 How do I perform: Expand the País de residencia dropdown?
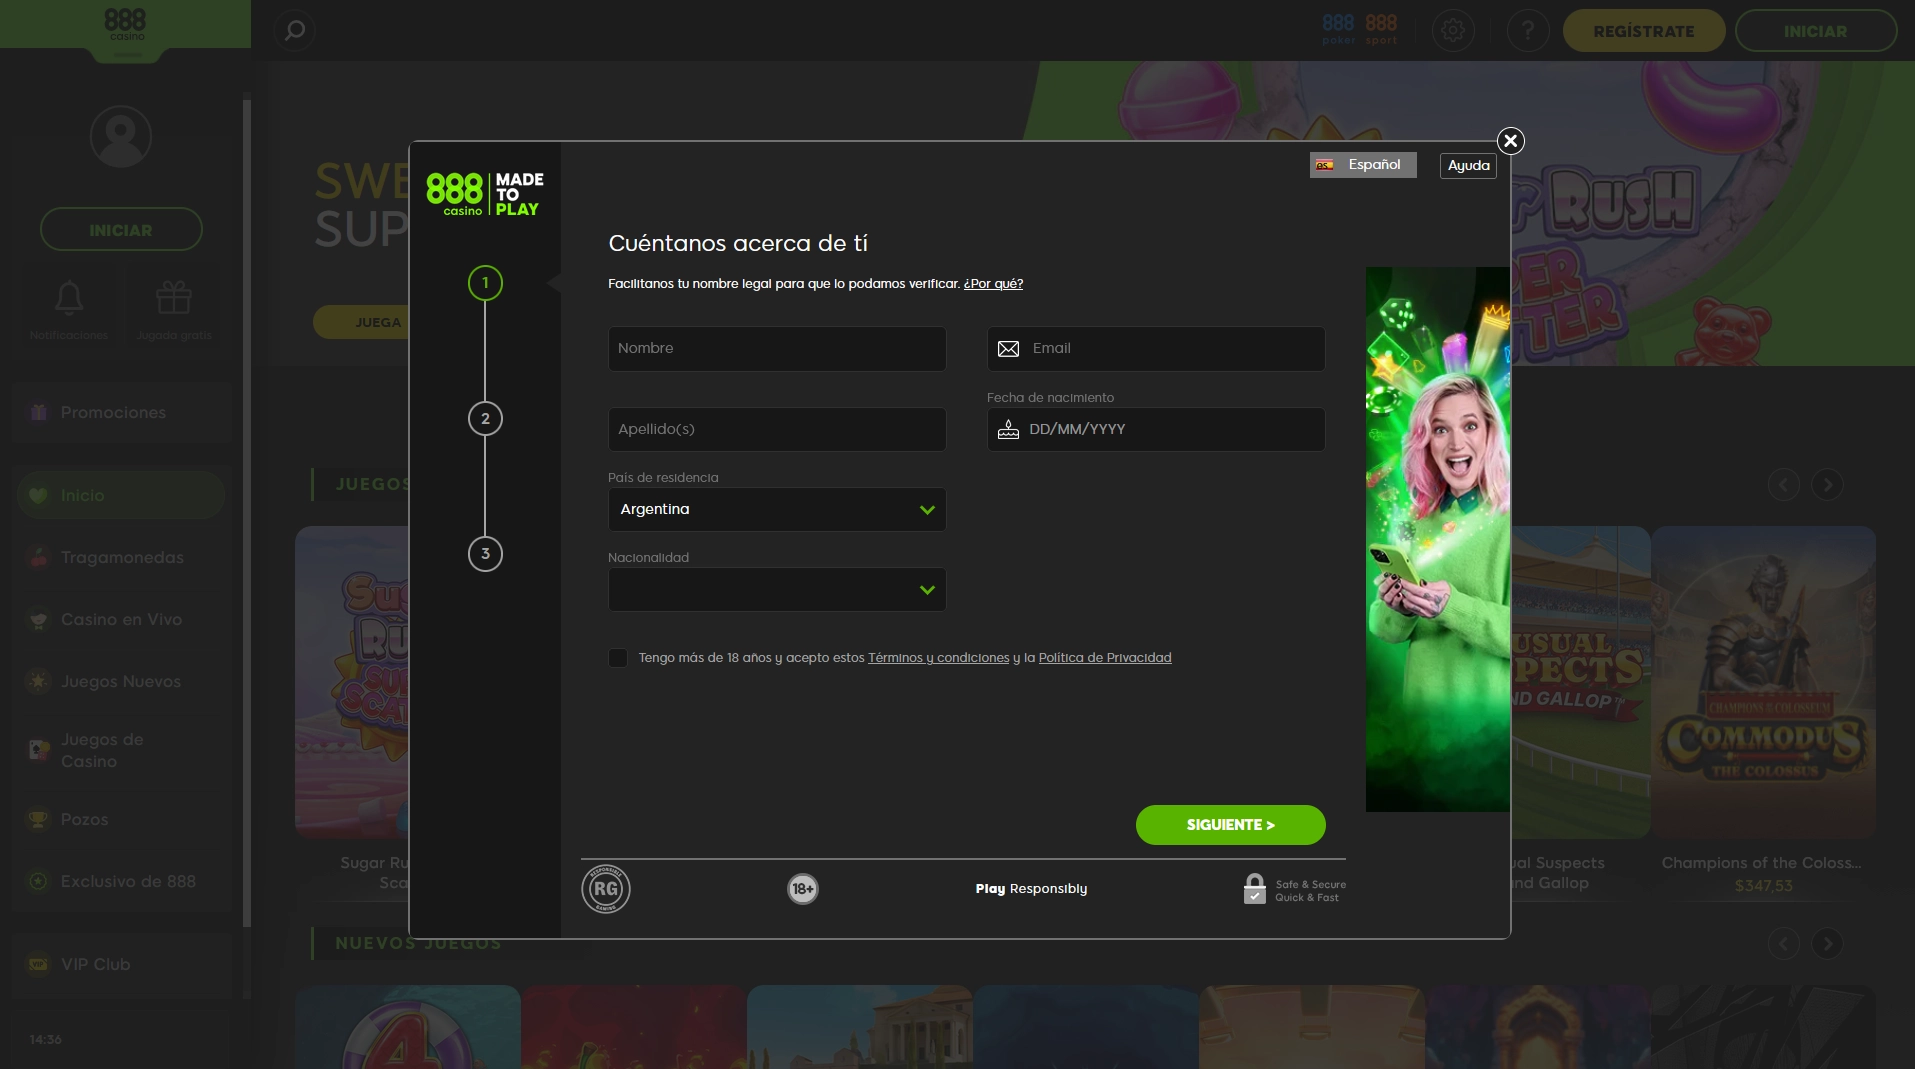[777, 510]
